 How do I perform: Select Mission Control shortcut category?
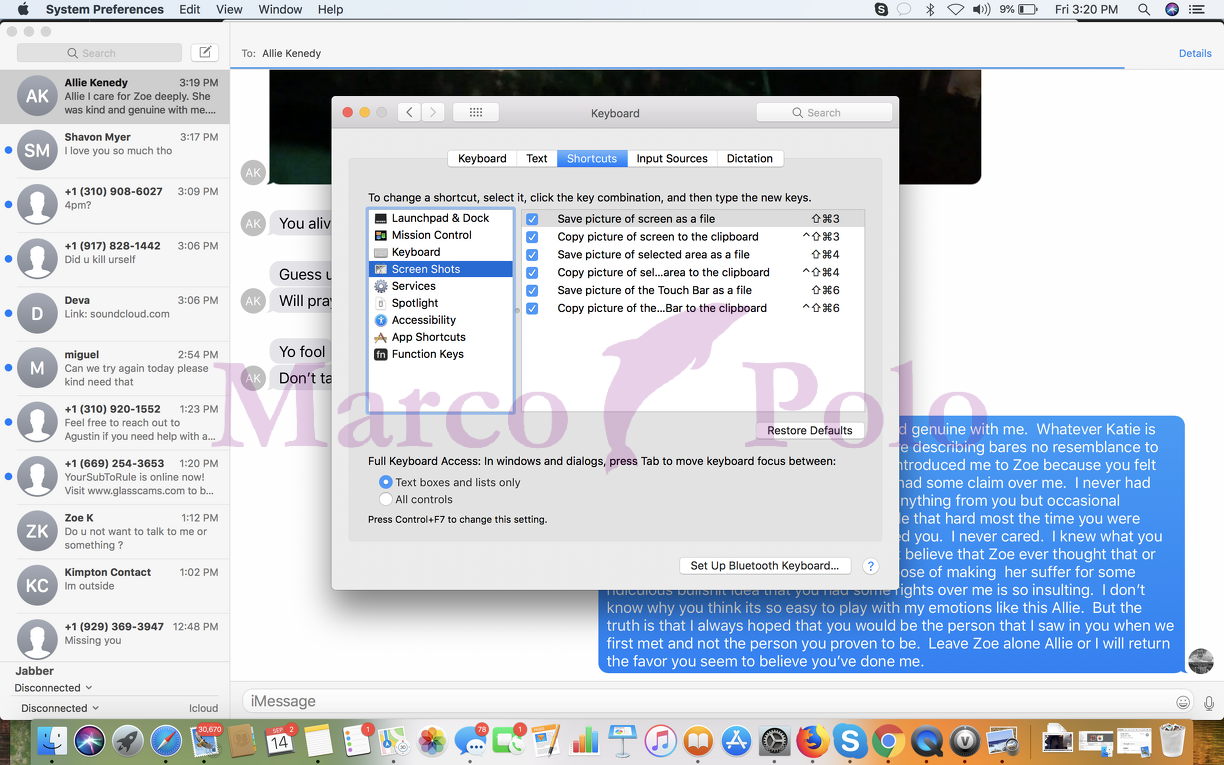pos(441,235)
